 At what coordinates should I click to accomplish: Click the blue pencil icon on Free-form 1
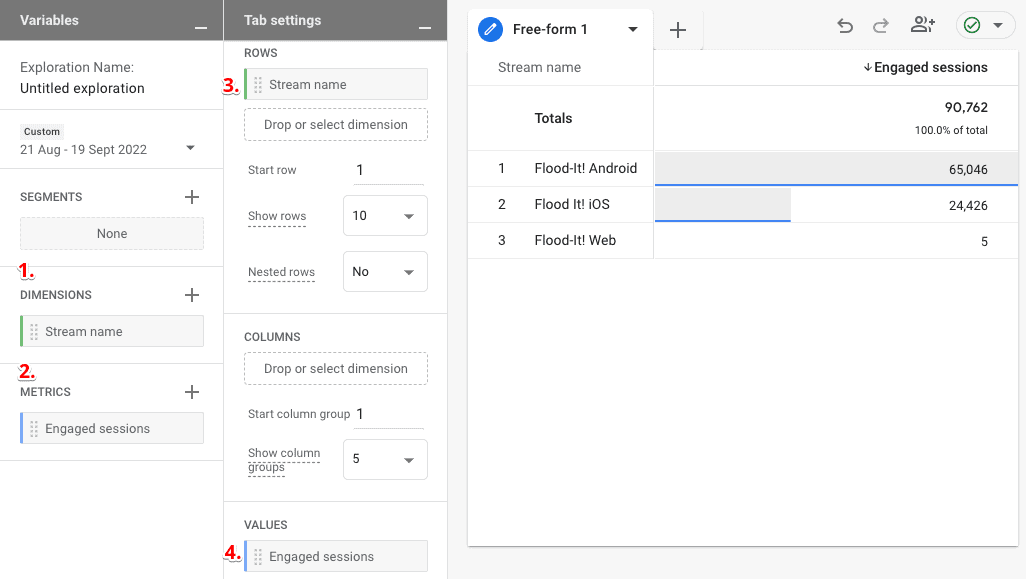[x=489, y=29]
